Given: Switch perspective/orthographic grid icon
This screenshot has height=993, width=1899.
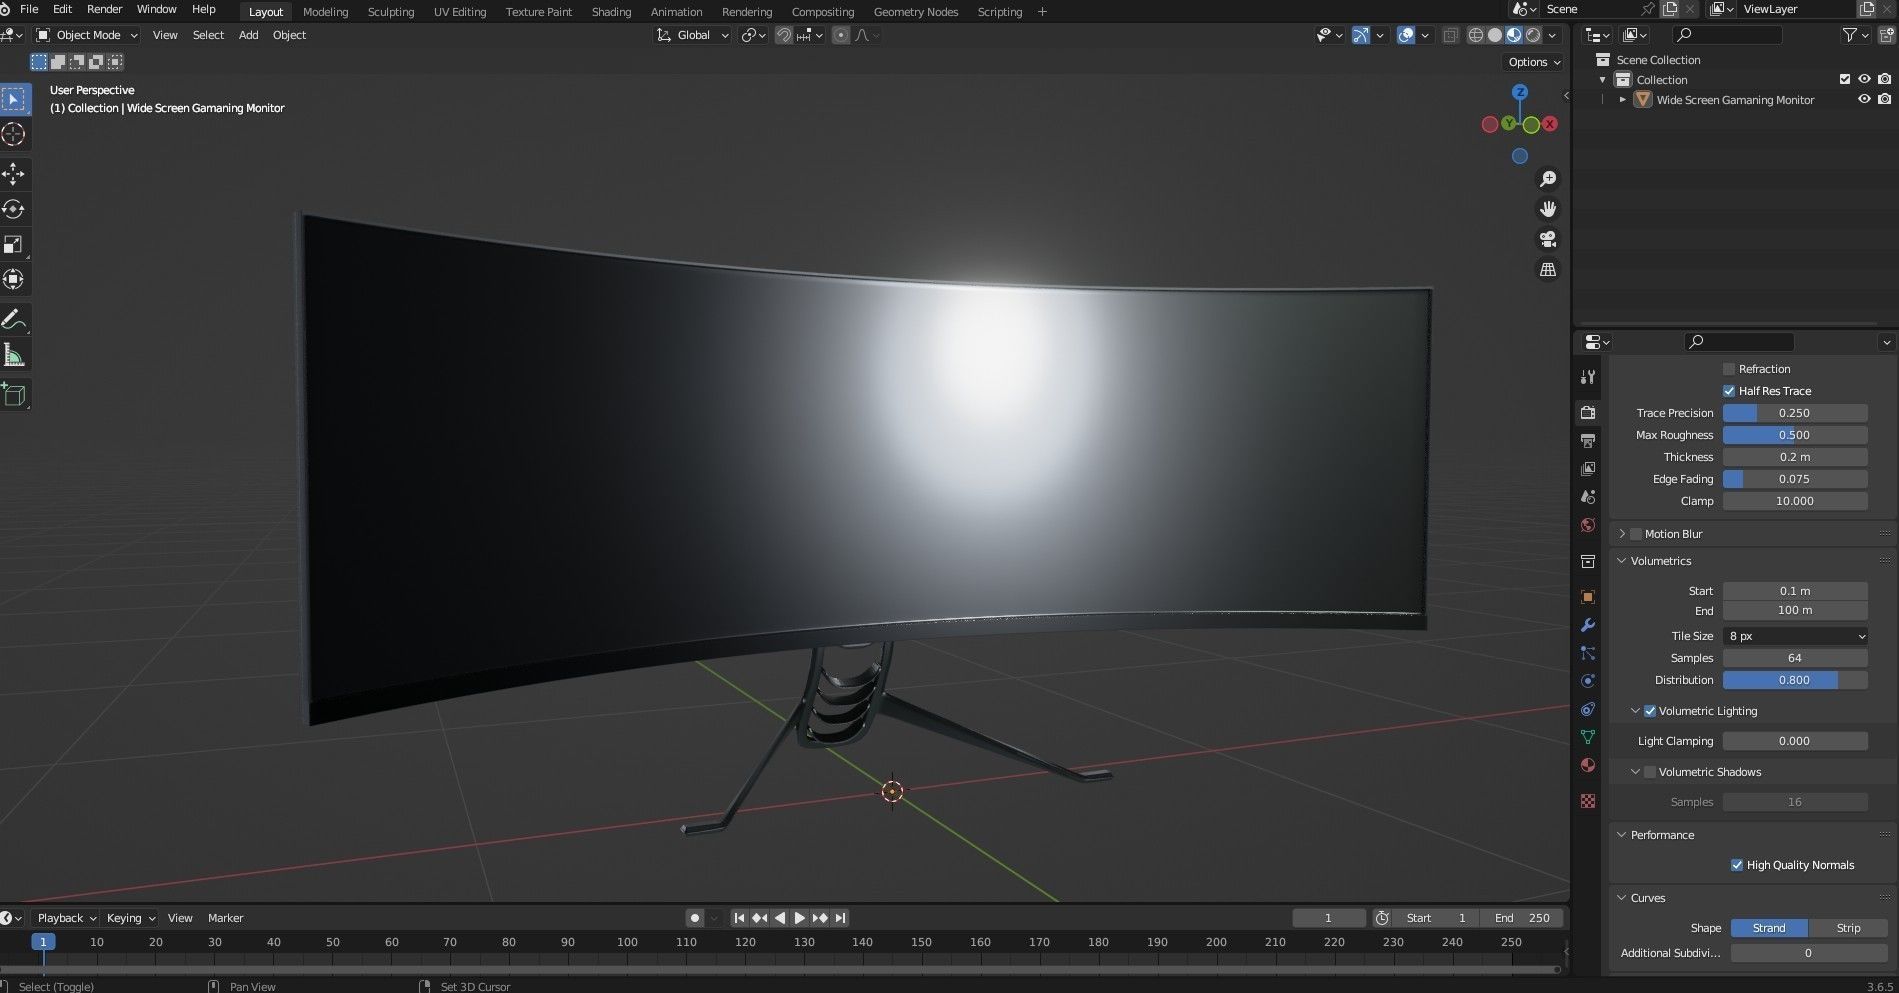Looking at the screenshot, I should 1548,270.
